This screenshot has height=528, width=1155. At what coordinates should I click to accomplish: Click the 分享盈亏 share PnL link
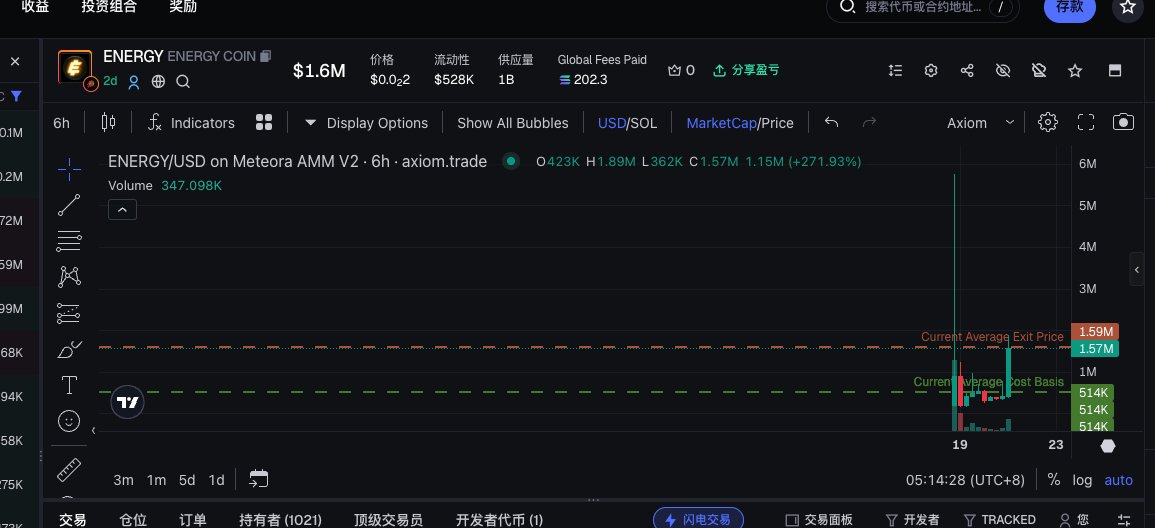[746, 71]
